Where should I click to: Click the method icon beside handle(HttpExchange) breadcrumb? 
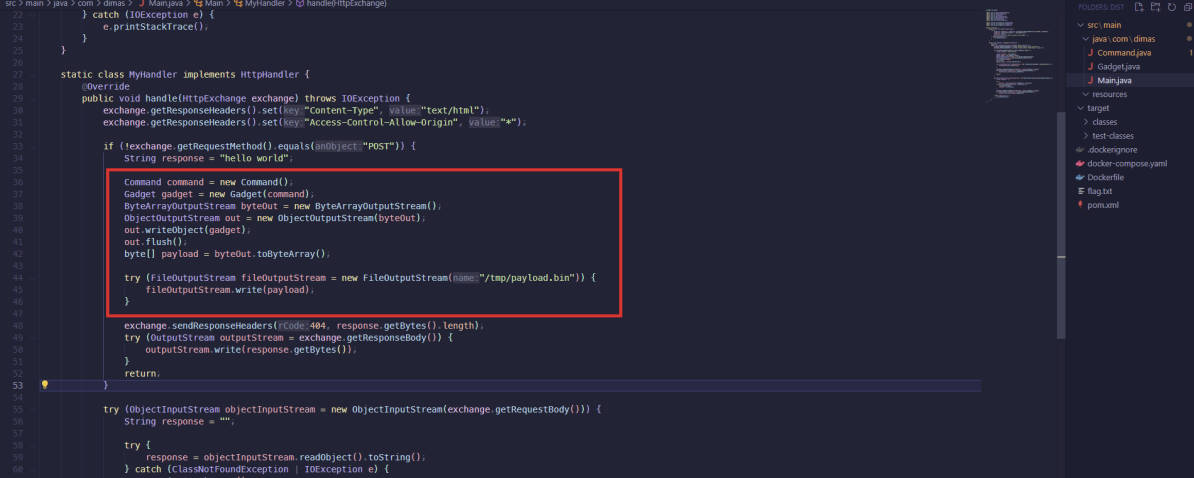[300, 4]
